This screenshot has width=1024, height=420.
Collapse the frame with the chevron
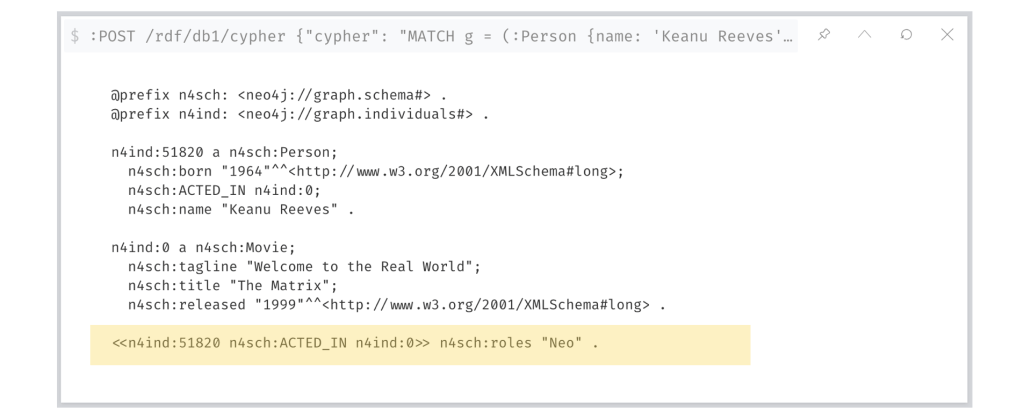[x=865, y=35]
